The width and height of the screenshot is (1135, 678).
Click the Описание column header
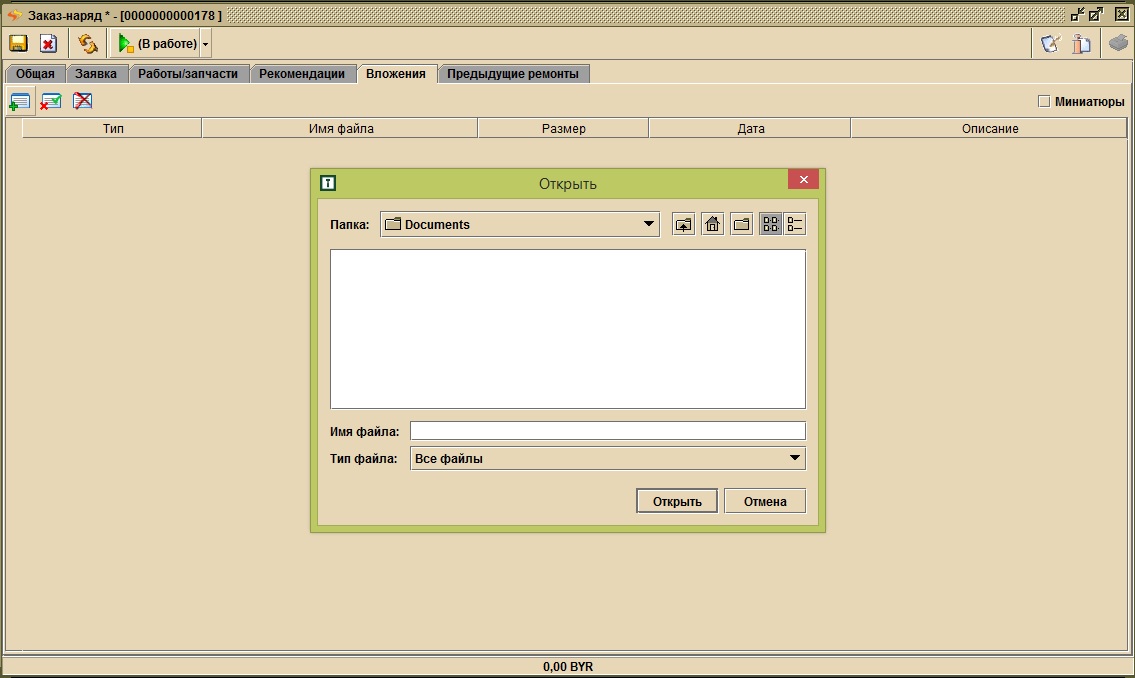tap(990, 129)
